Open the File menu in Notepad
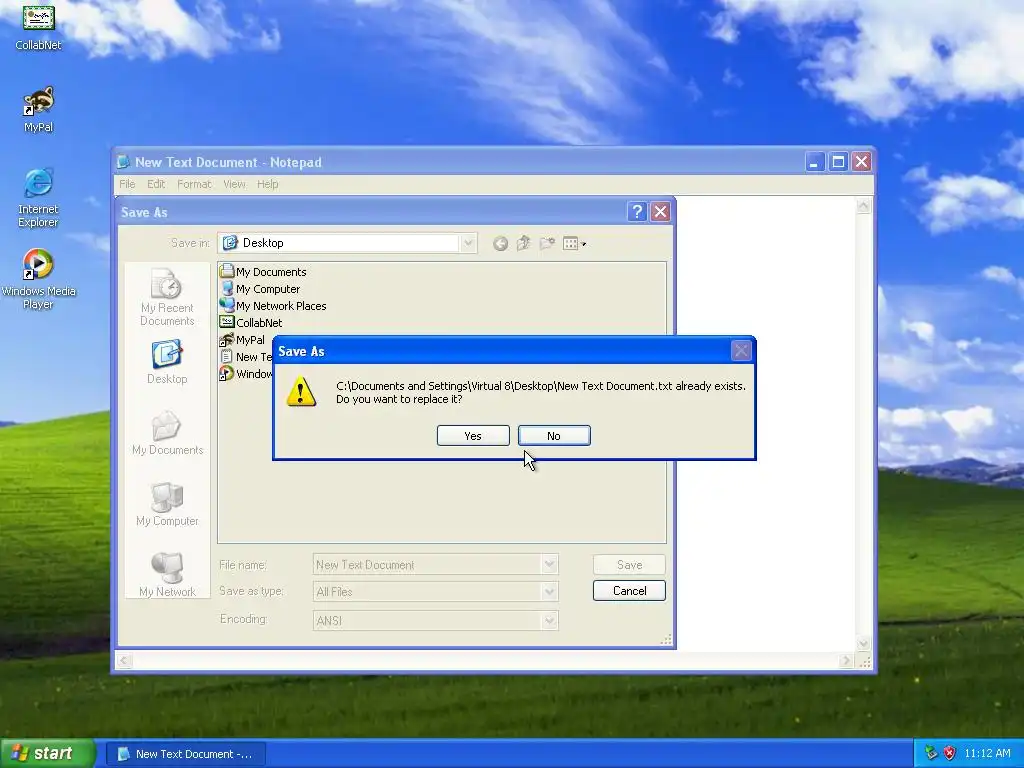The height and width of the screenshot is (768, 1024). (127, 184)
